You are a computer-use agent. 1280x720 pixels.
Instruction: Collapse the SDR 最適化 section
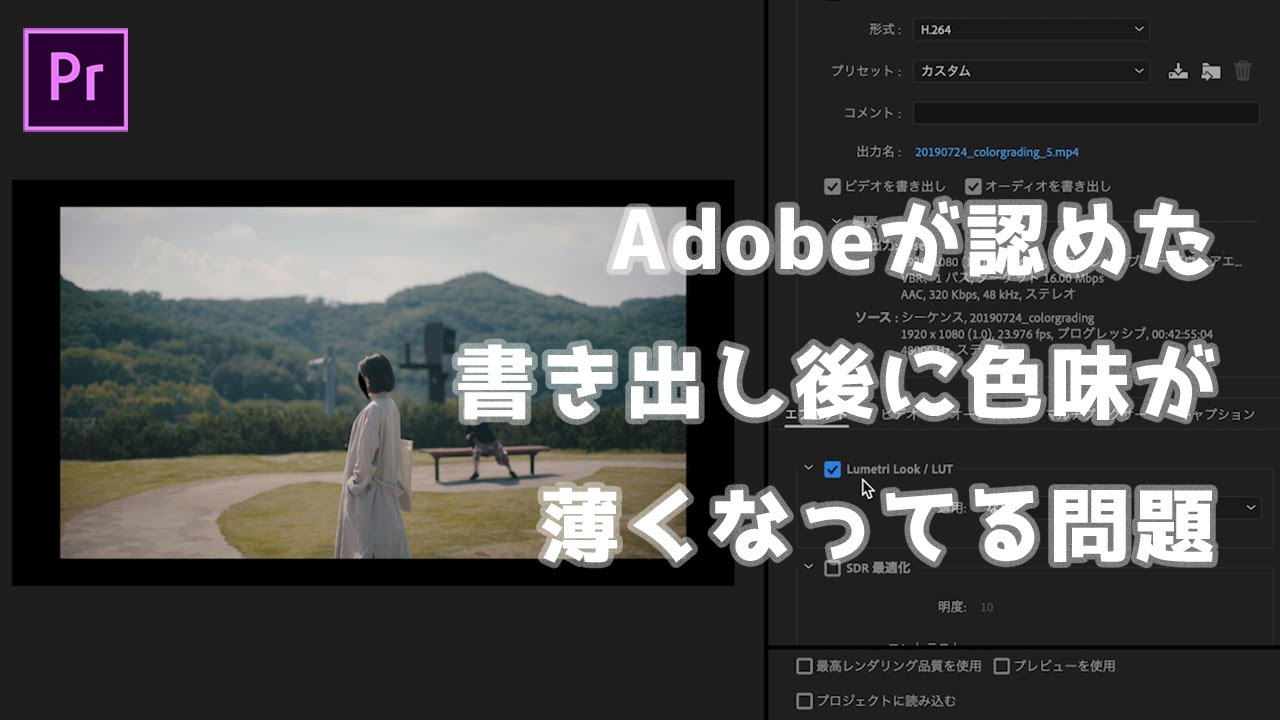click(x=808, y=567)
